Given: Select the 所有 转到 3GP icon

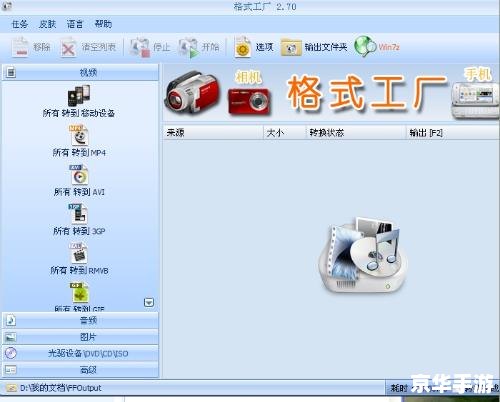Looking at the screenshot, I should (x=79, y=214).
